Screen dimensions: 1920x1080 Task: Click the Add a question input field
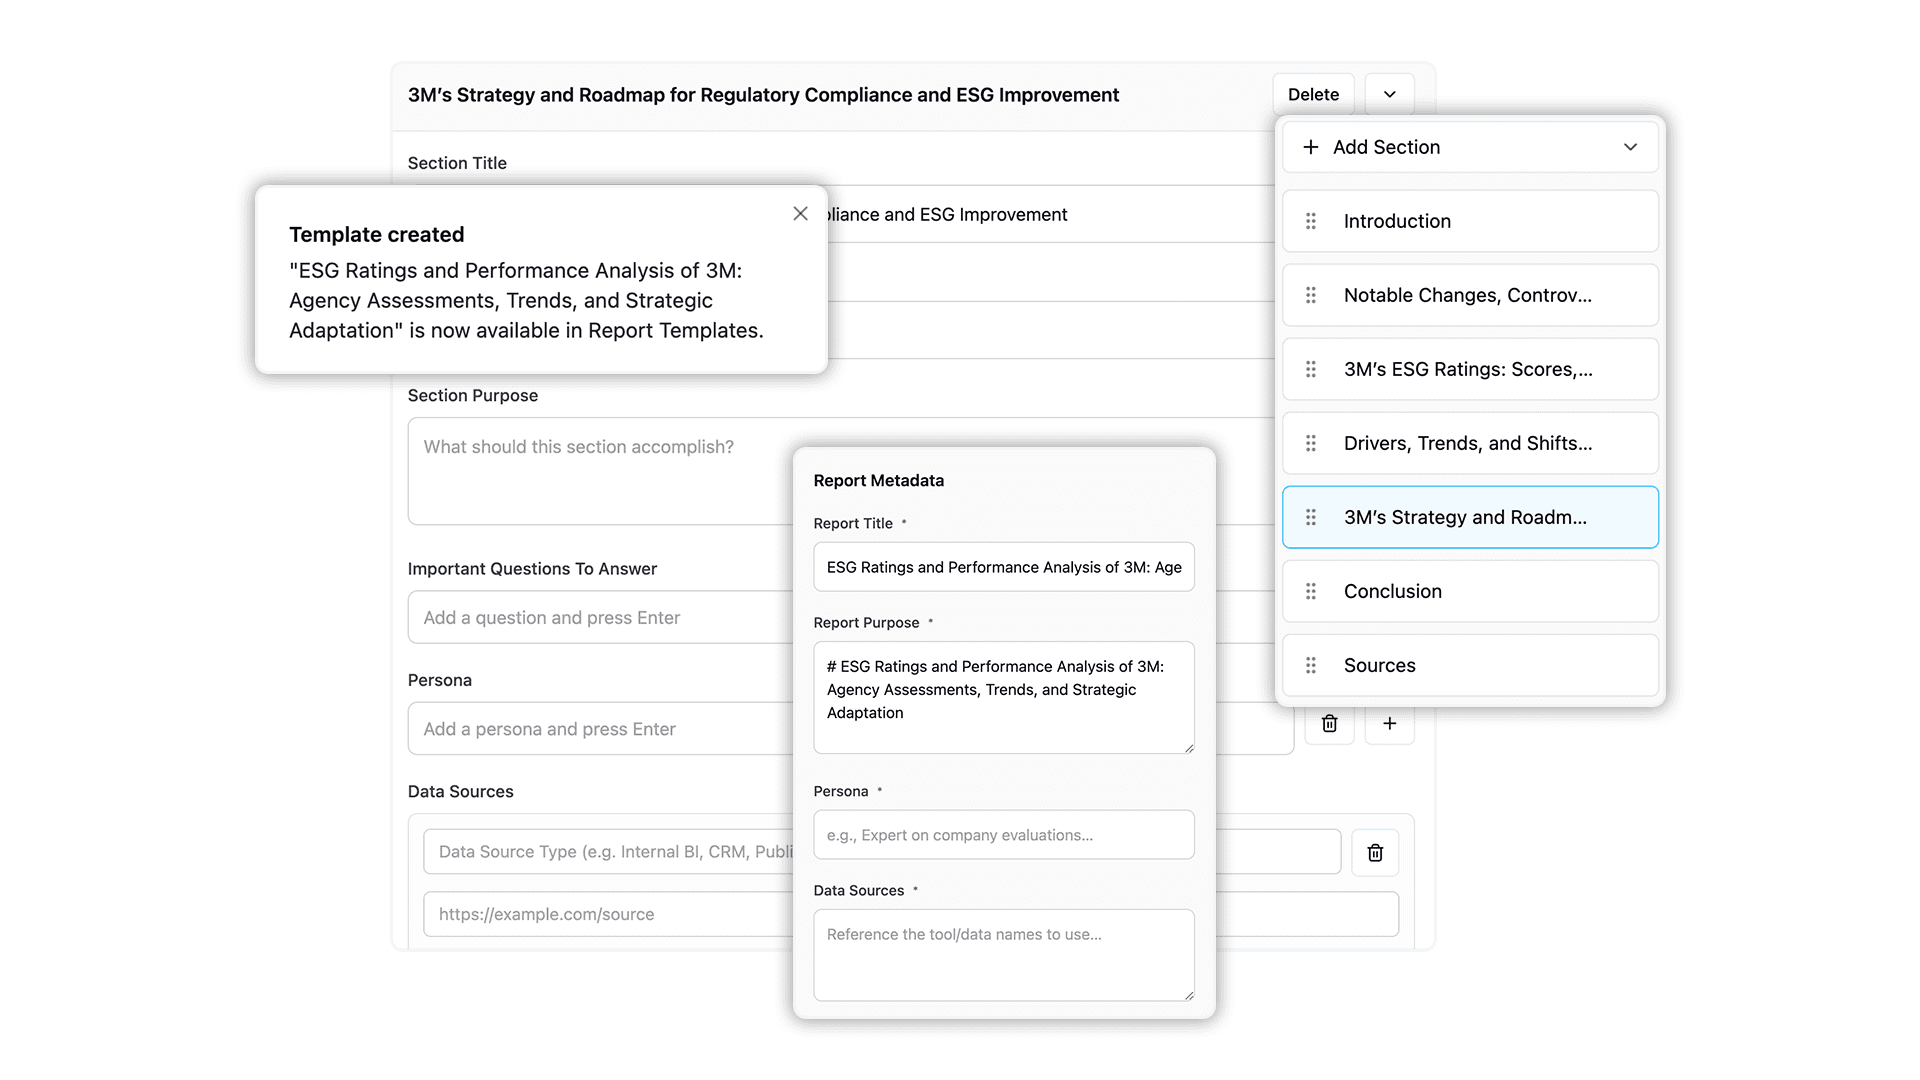click(x=600, y=618)
